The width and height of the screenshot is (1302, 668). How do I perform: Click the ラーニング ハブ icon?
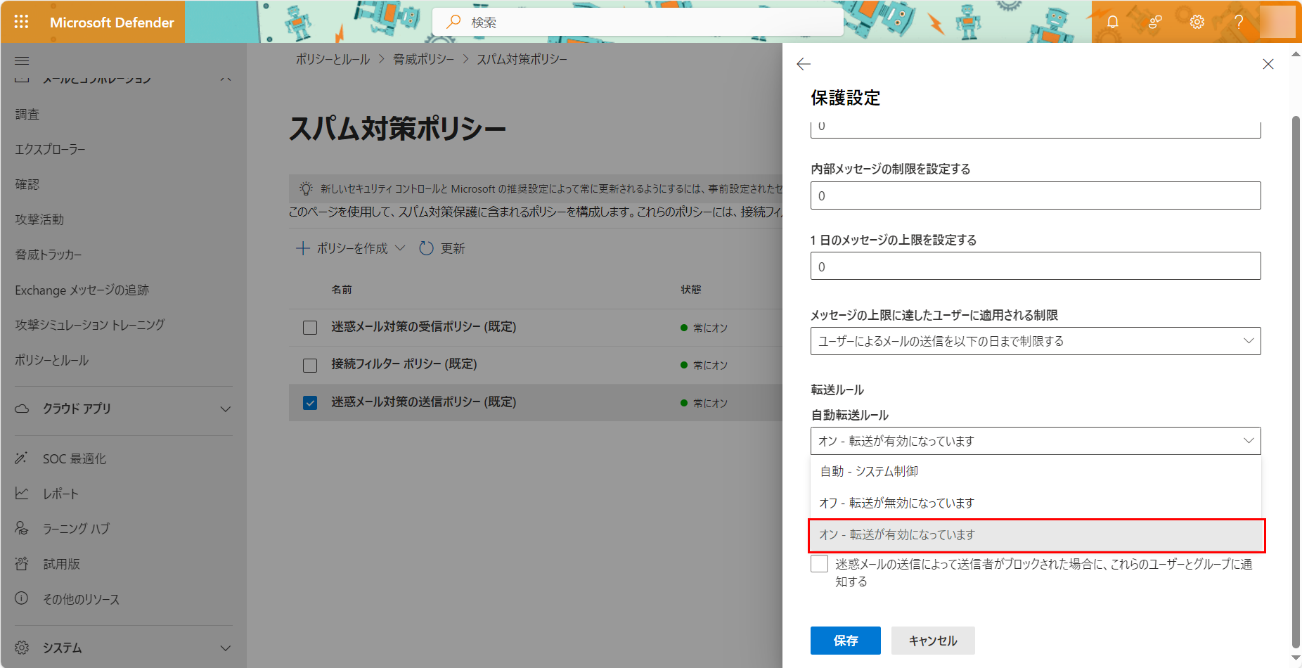pos(22,529)
